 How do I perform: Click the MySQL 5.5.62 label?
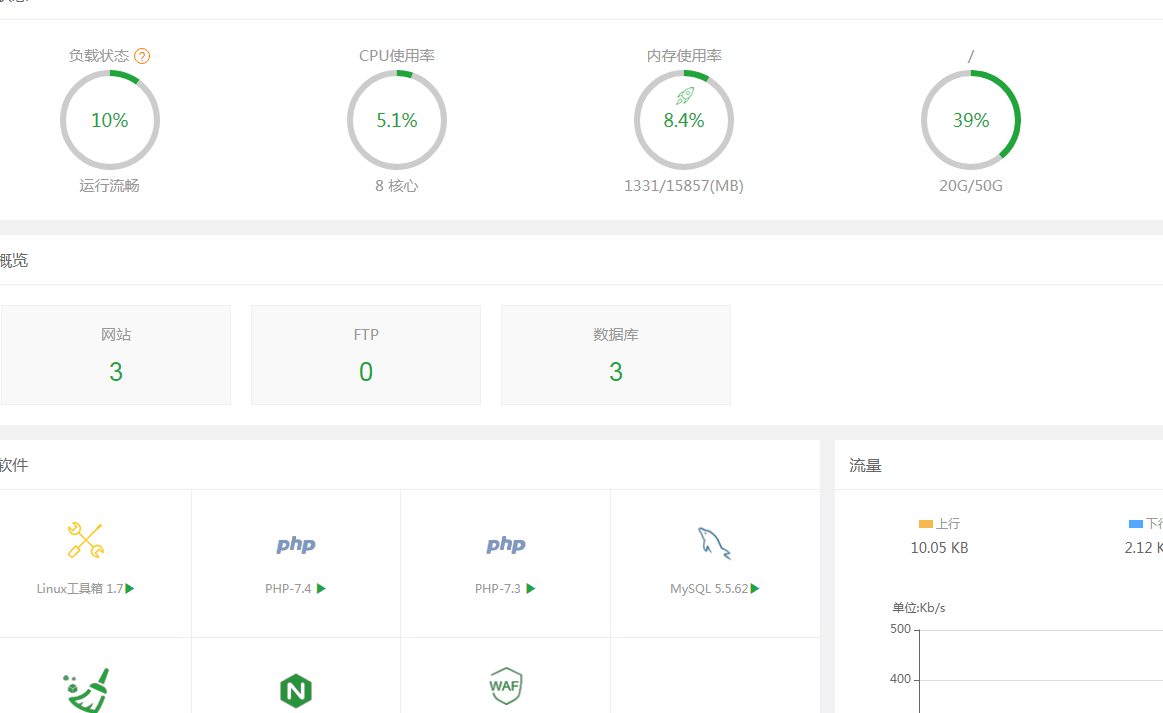tap(709, 588)
